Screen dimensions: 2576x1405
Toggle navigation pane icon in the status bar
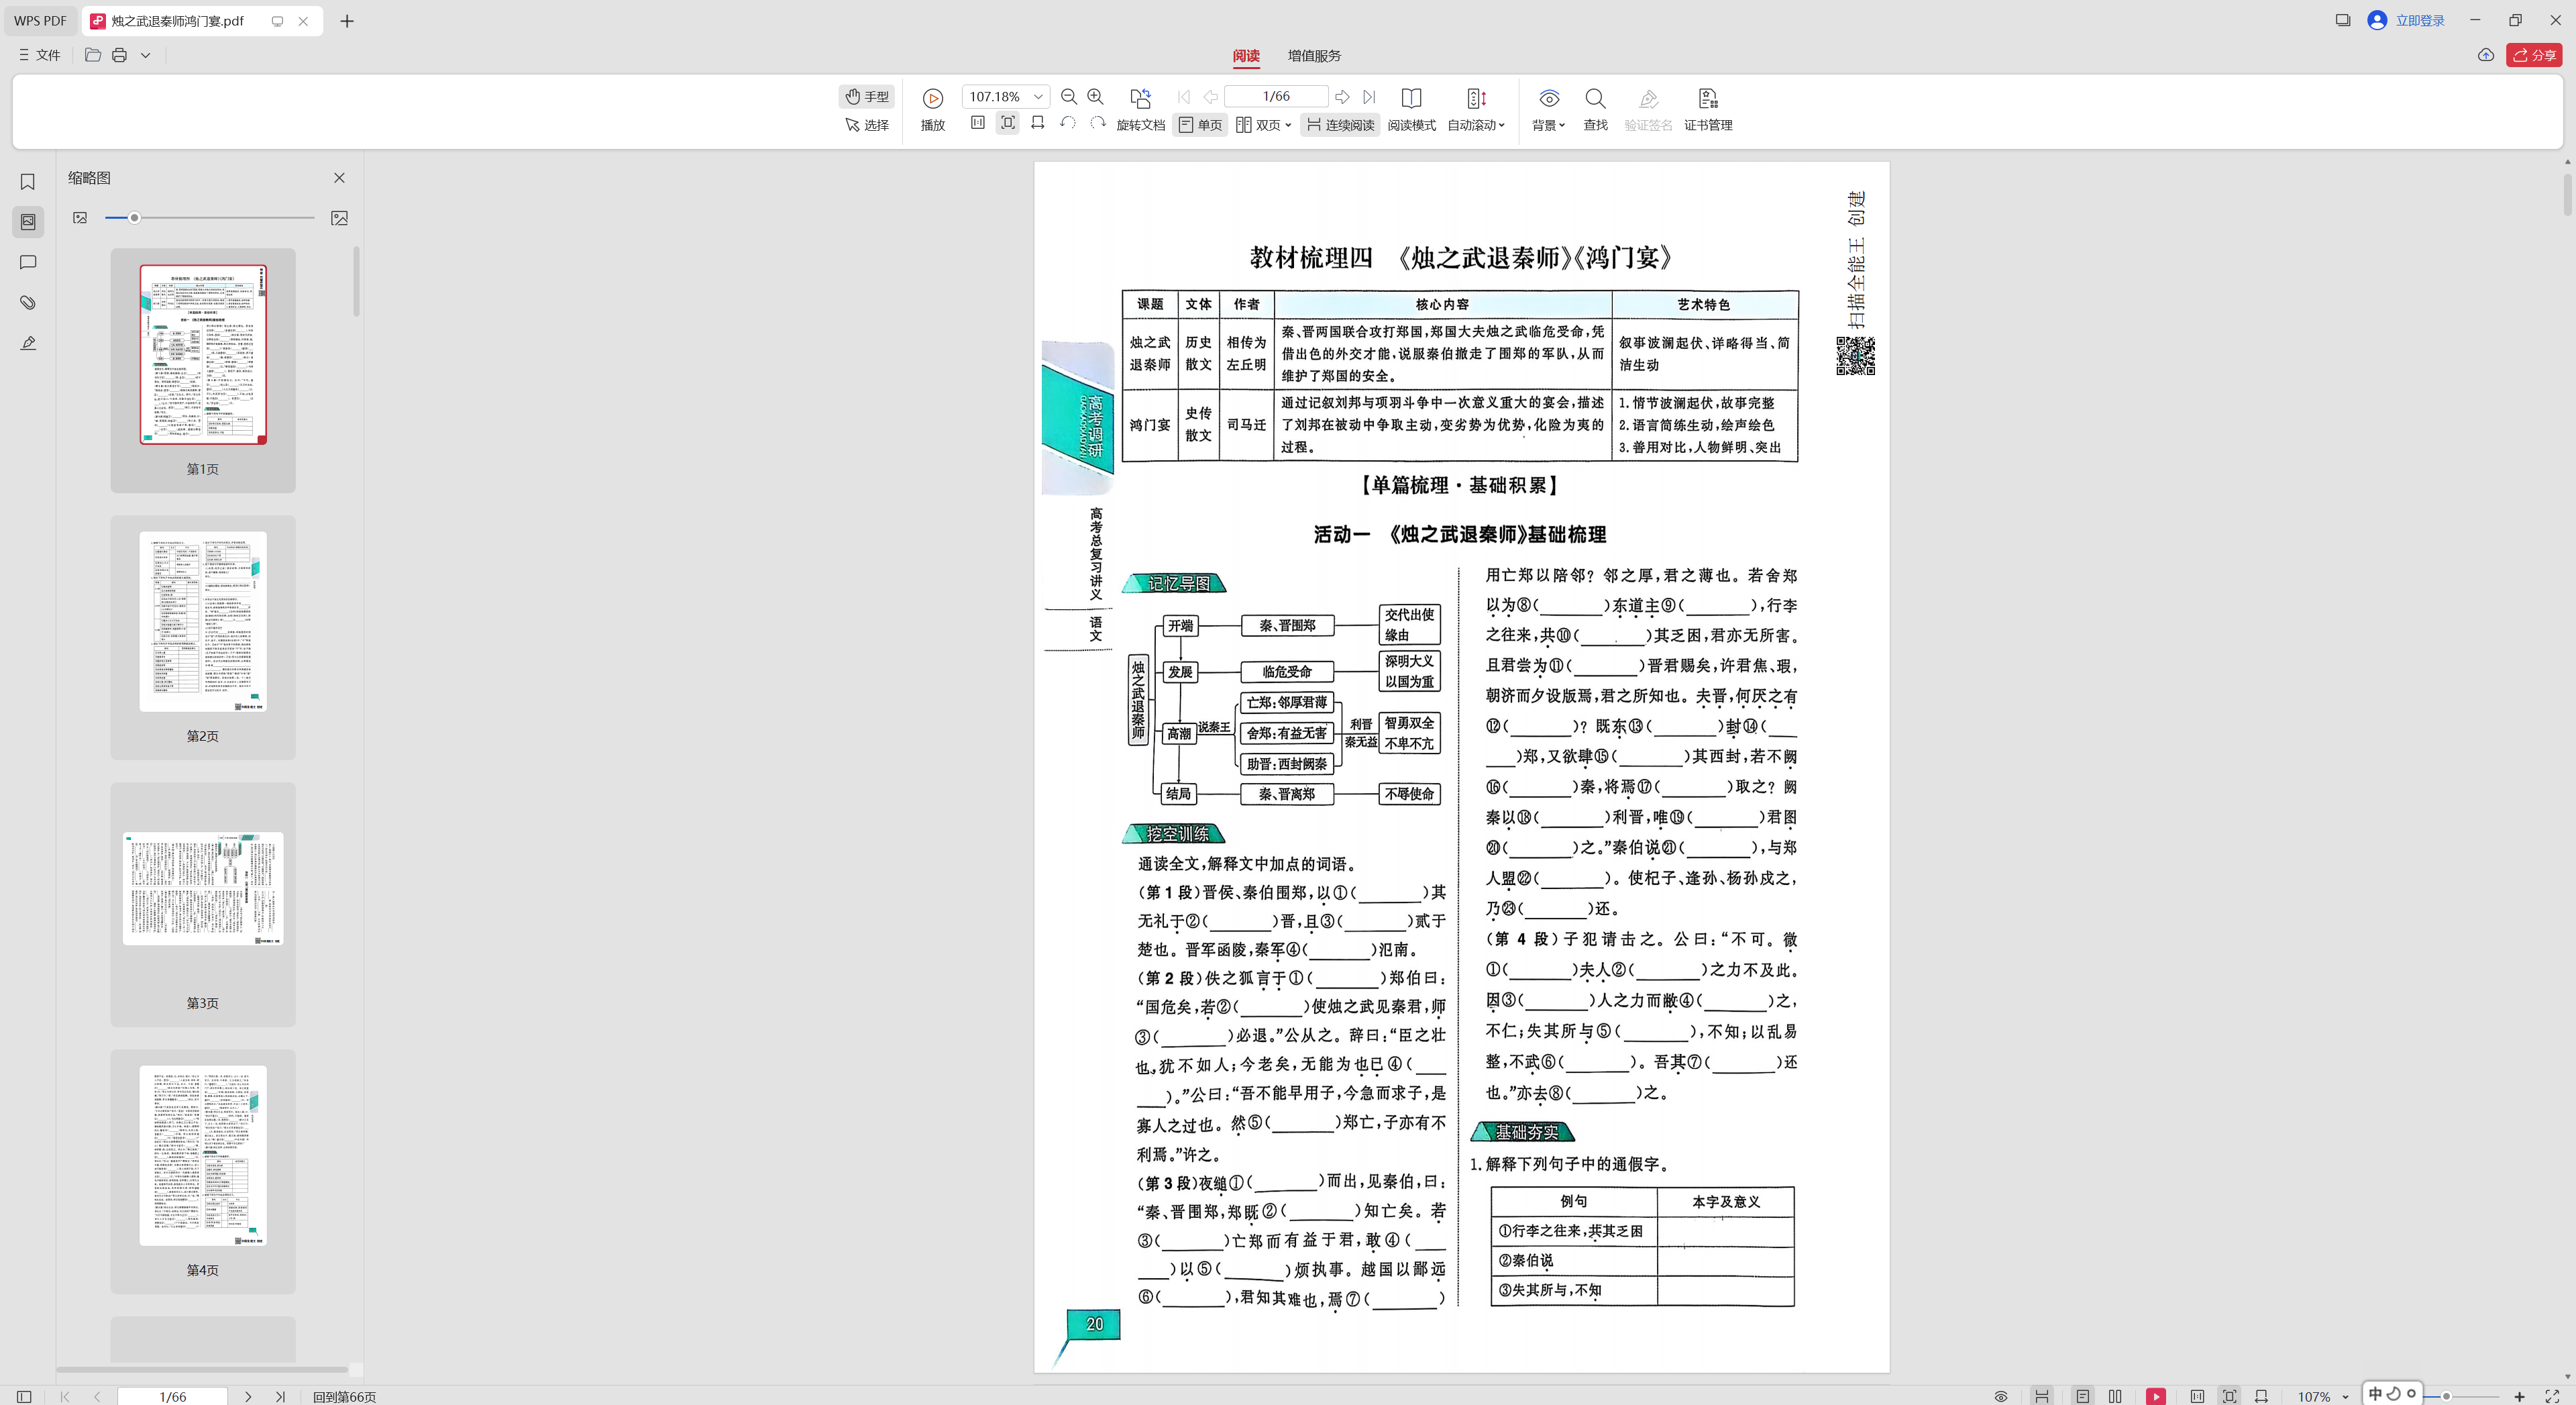coord(24,1396)
